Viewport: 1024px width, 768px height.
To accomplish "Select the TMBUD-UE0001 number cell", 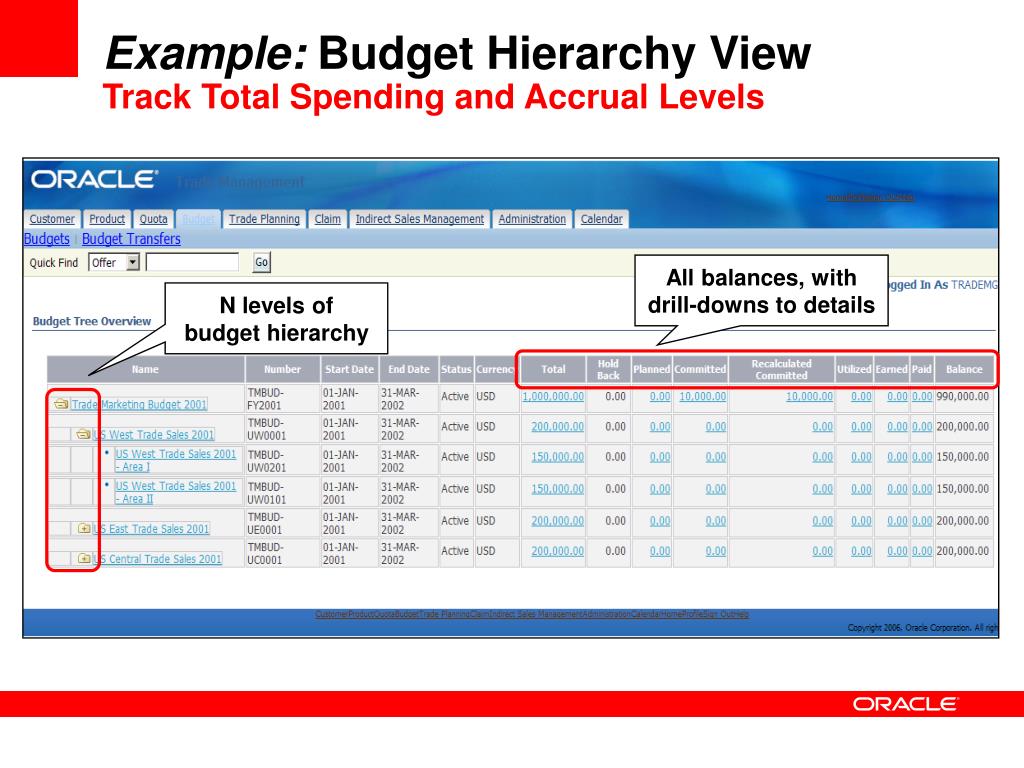I will [282, 523].
